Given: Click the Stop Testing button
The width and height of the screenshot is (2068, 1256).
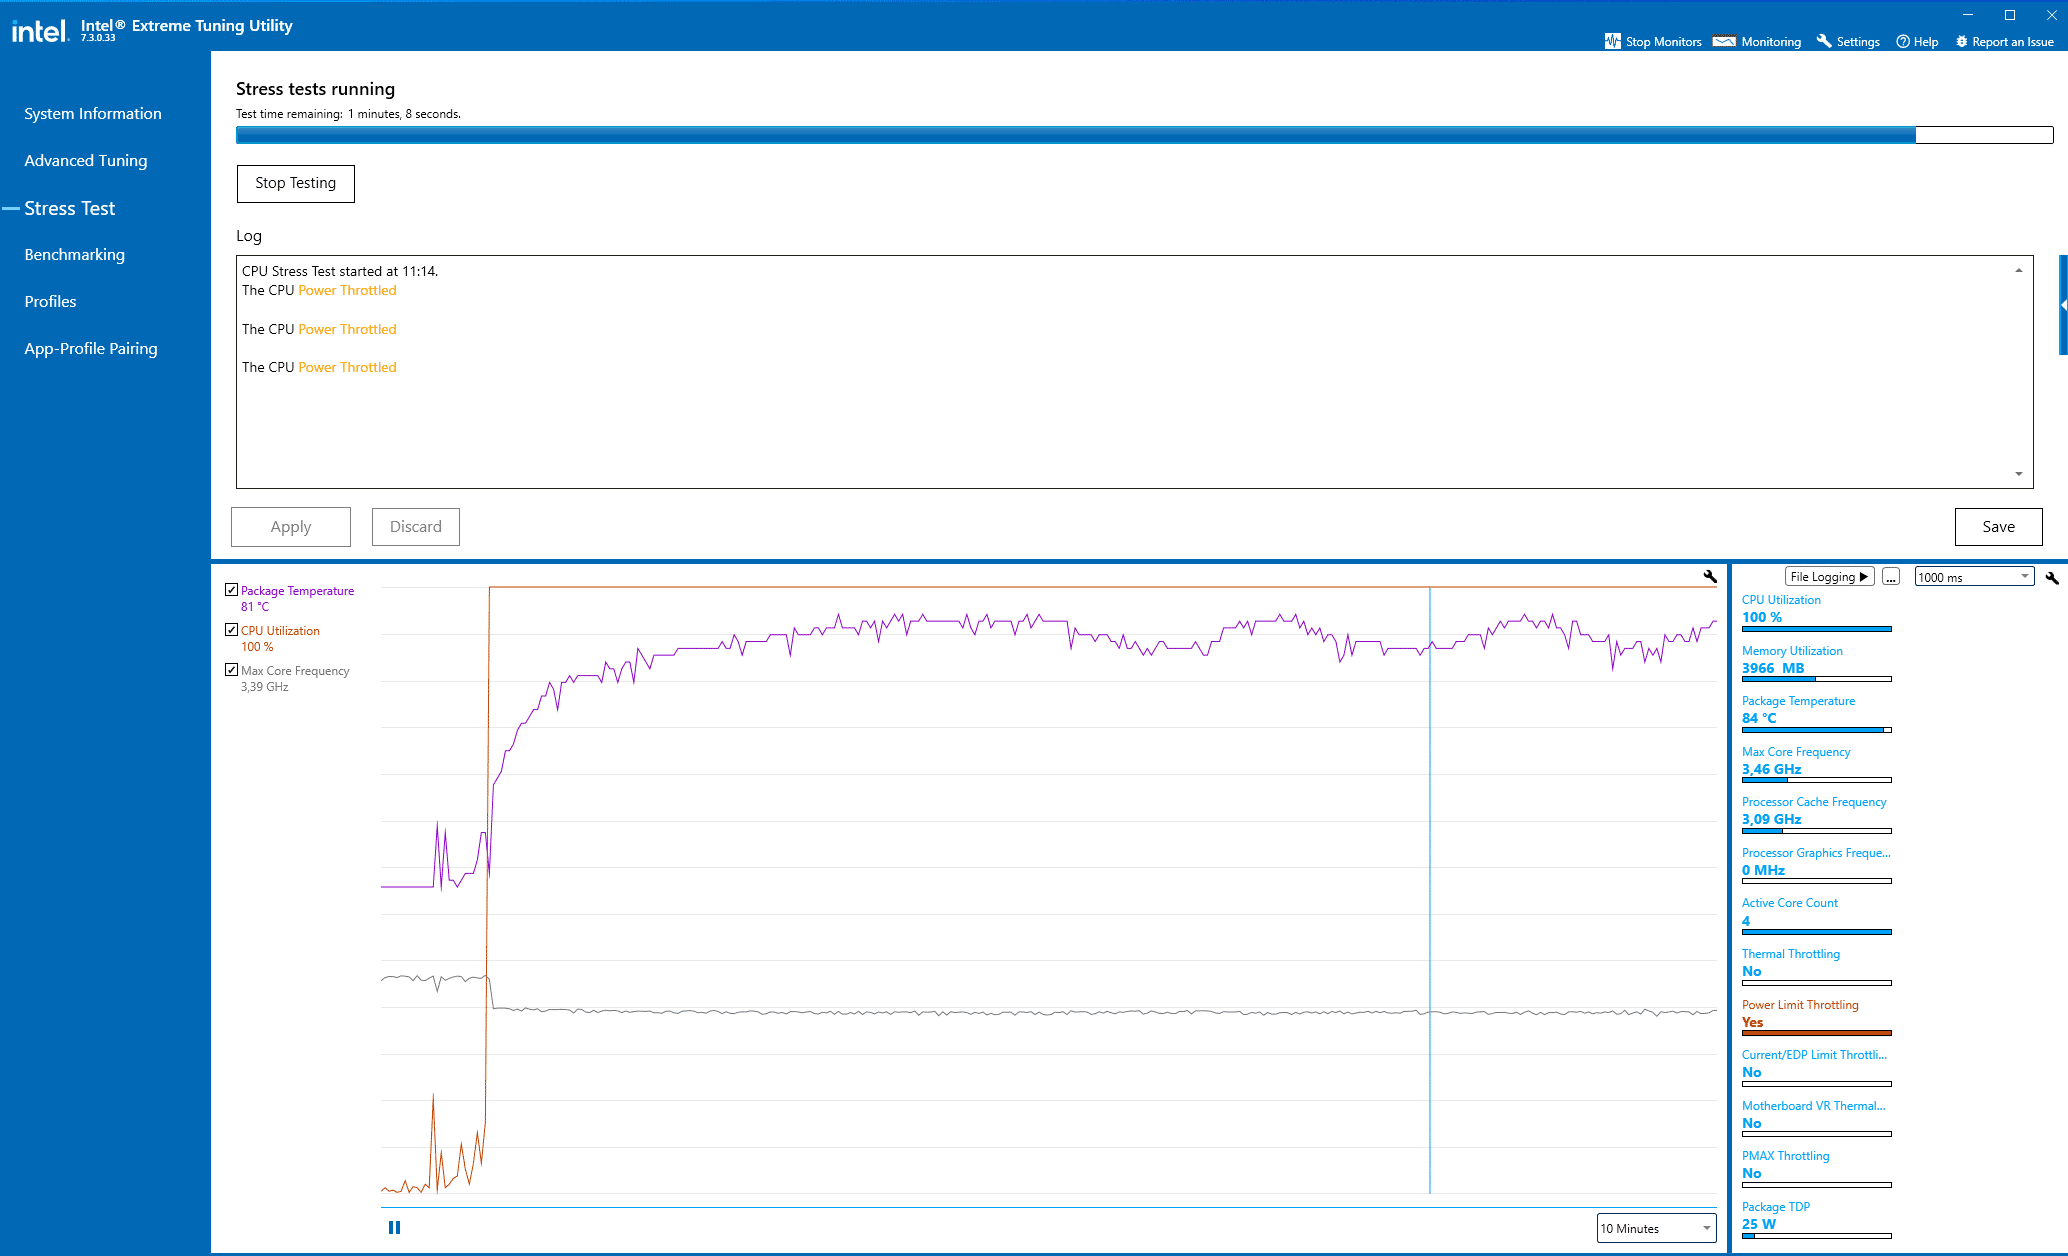Looking at the screenshot, I should (296, 184).
